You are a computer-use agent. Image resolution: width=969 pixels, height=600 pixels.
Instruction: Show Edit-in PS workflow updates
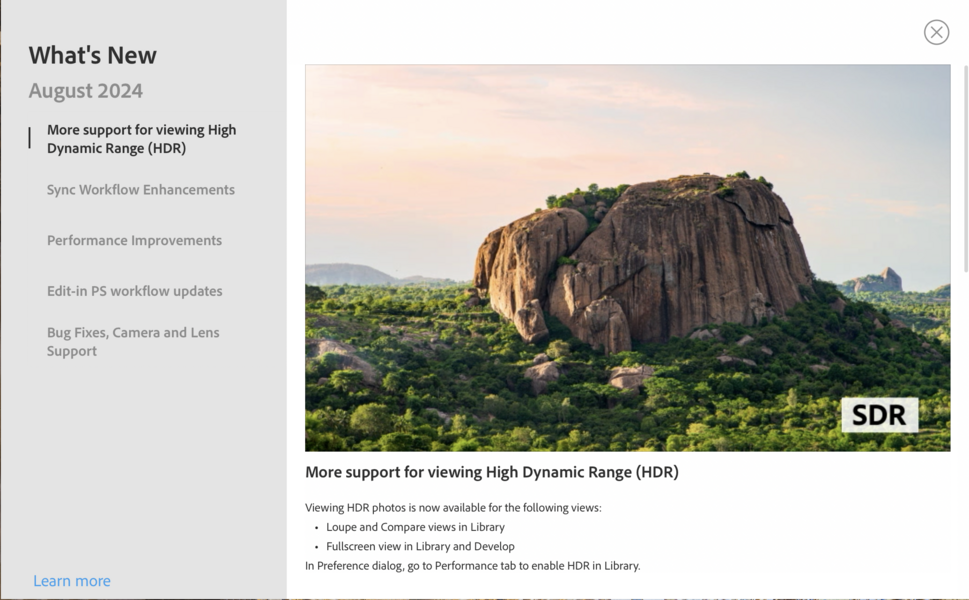(x=134, y=292)
